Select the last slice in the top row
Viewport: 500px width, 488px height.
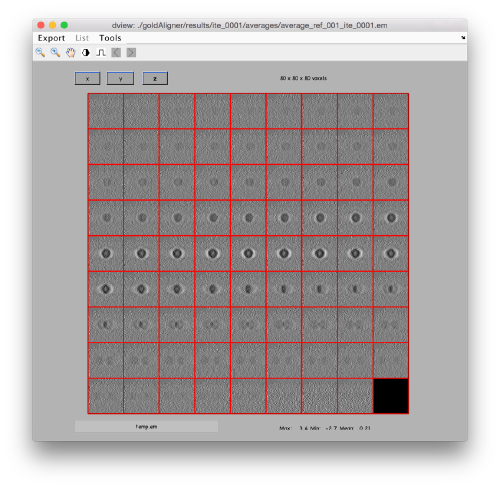pos(391,111)
